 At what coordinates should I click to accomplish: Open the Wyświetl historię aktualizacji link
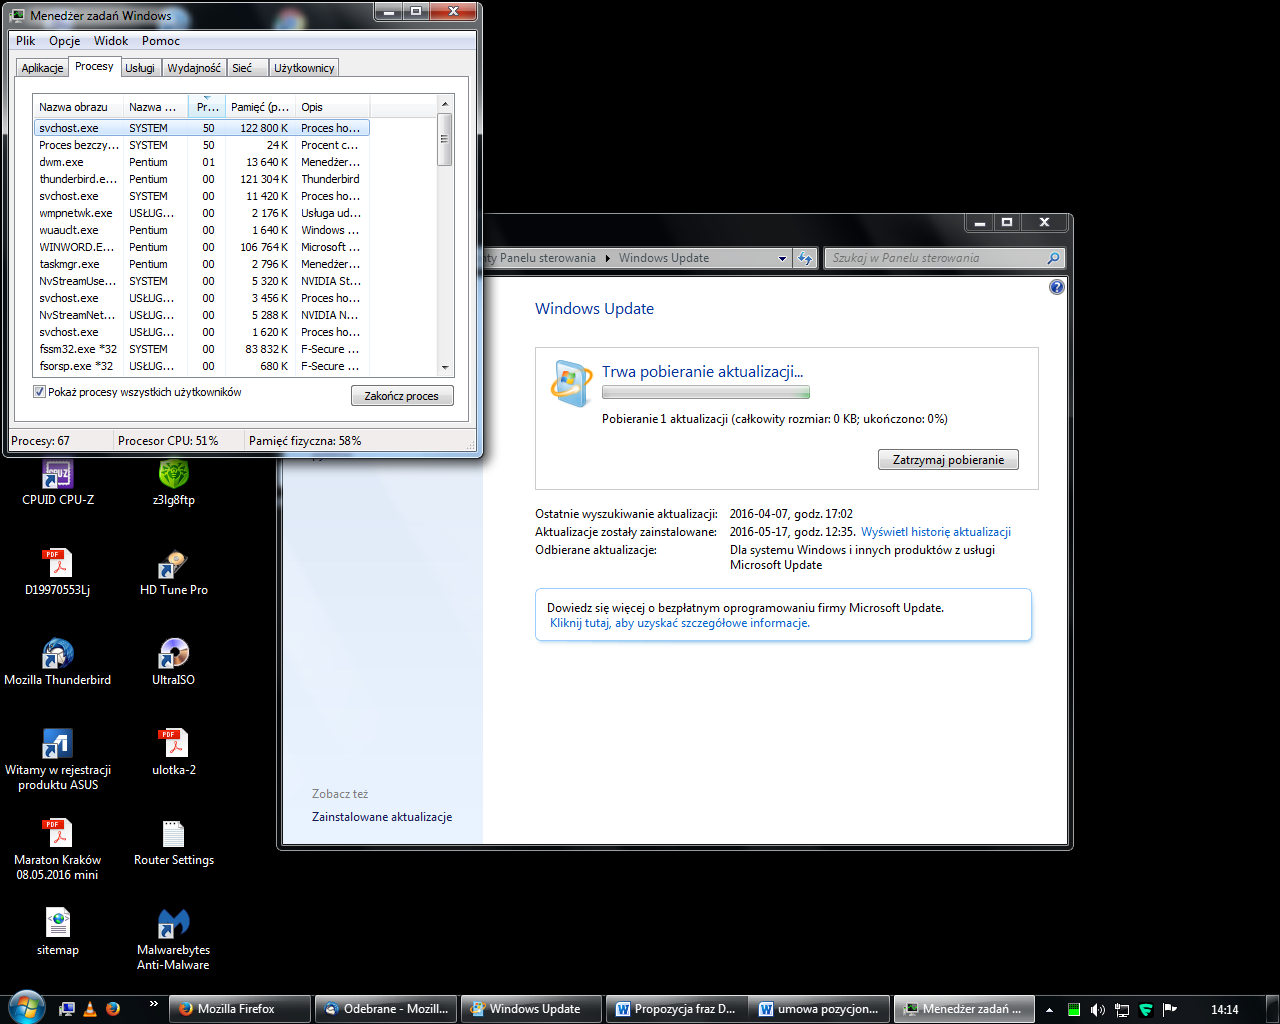tap(936, 532)
